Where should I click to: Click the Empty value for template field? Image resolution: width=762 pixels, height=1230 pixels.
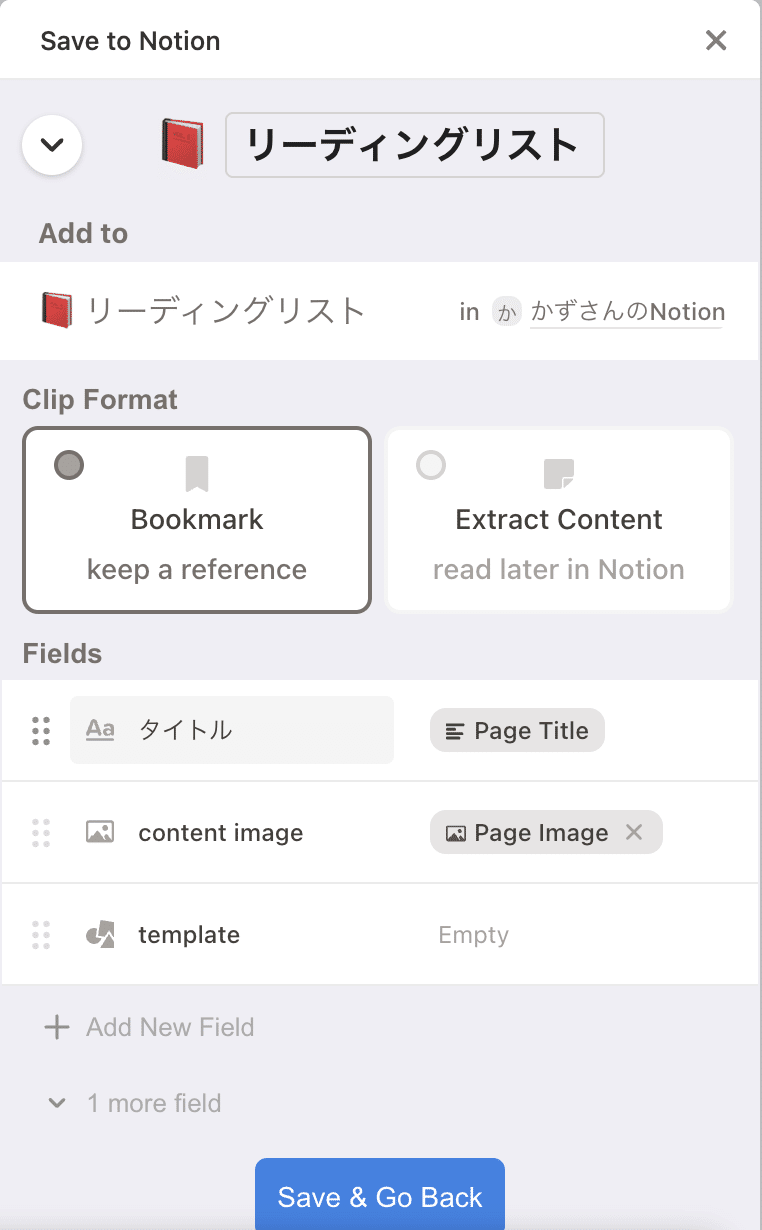[474, 935]
